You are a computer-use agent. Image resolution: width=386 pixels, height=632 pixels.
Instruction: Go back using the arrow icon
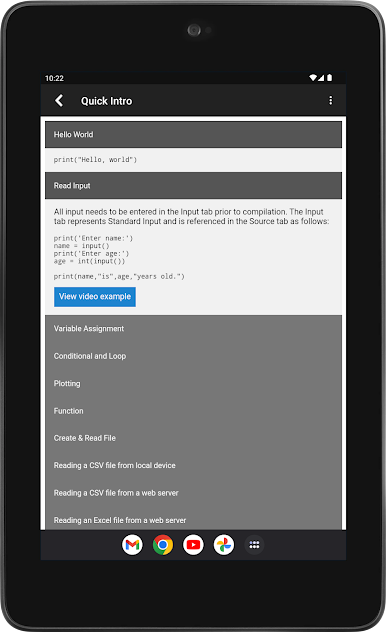coord(59,101)
